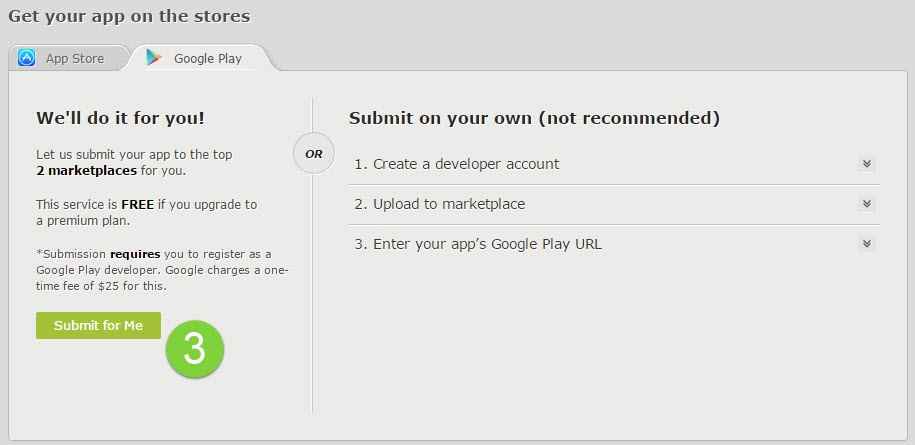Click Submit on your own heading
This screenshot has height=445, width=915.
click(x=534, y=118)
